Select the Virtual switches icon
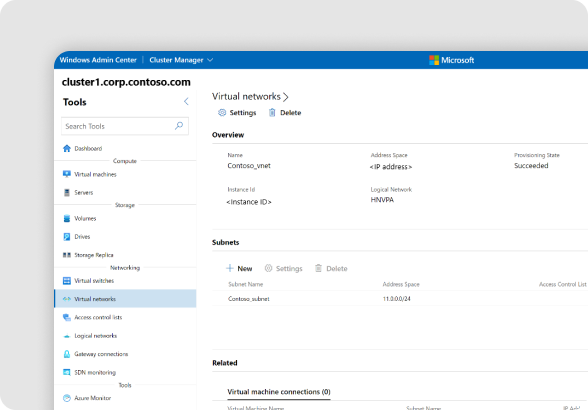588x410 pixels. (67, 281)
